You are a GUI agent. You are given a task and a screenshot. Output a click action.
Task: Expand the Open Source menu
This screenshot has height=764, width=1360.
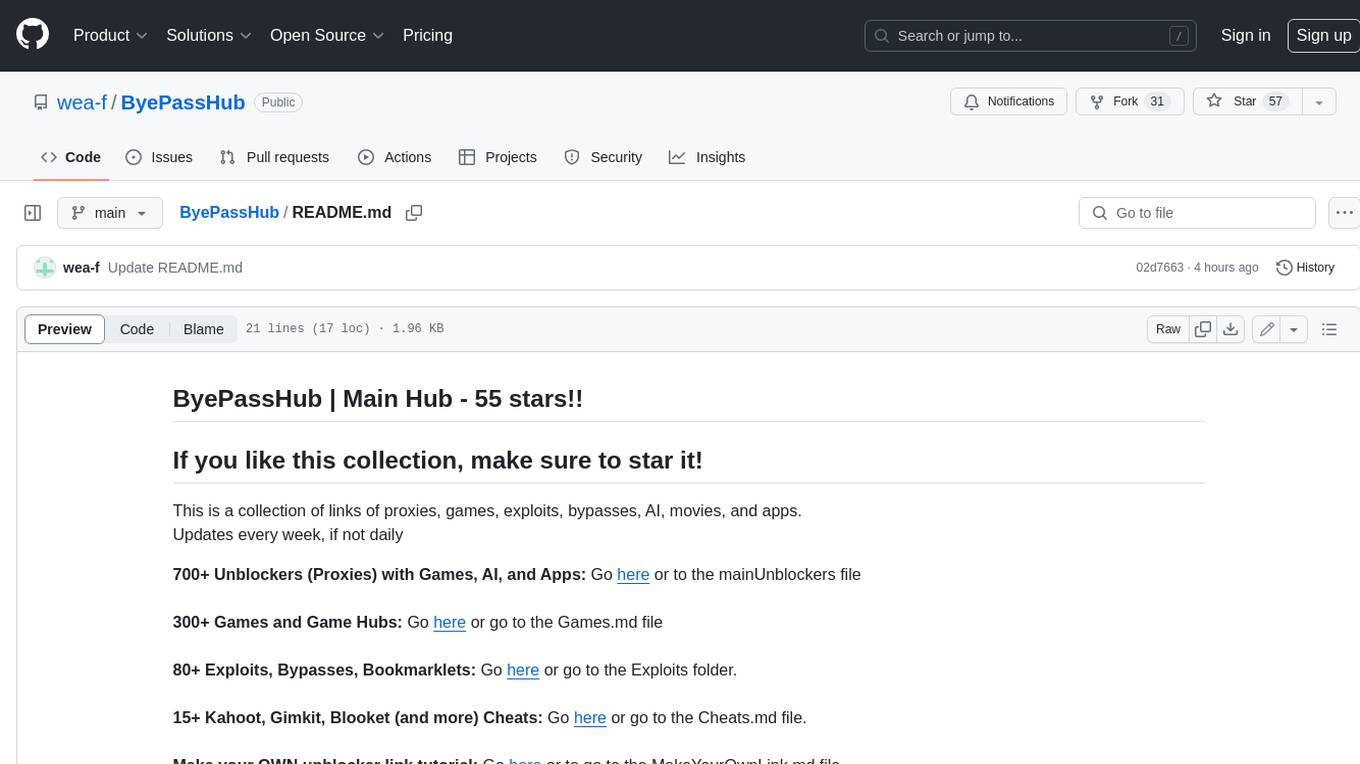pos(327,35)
